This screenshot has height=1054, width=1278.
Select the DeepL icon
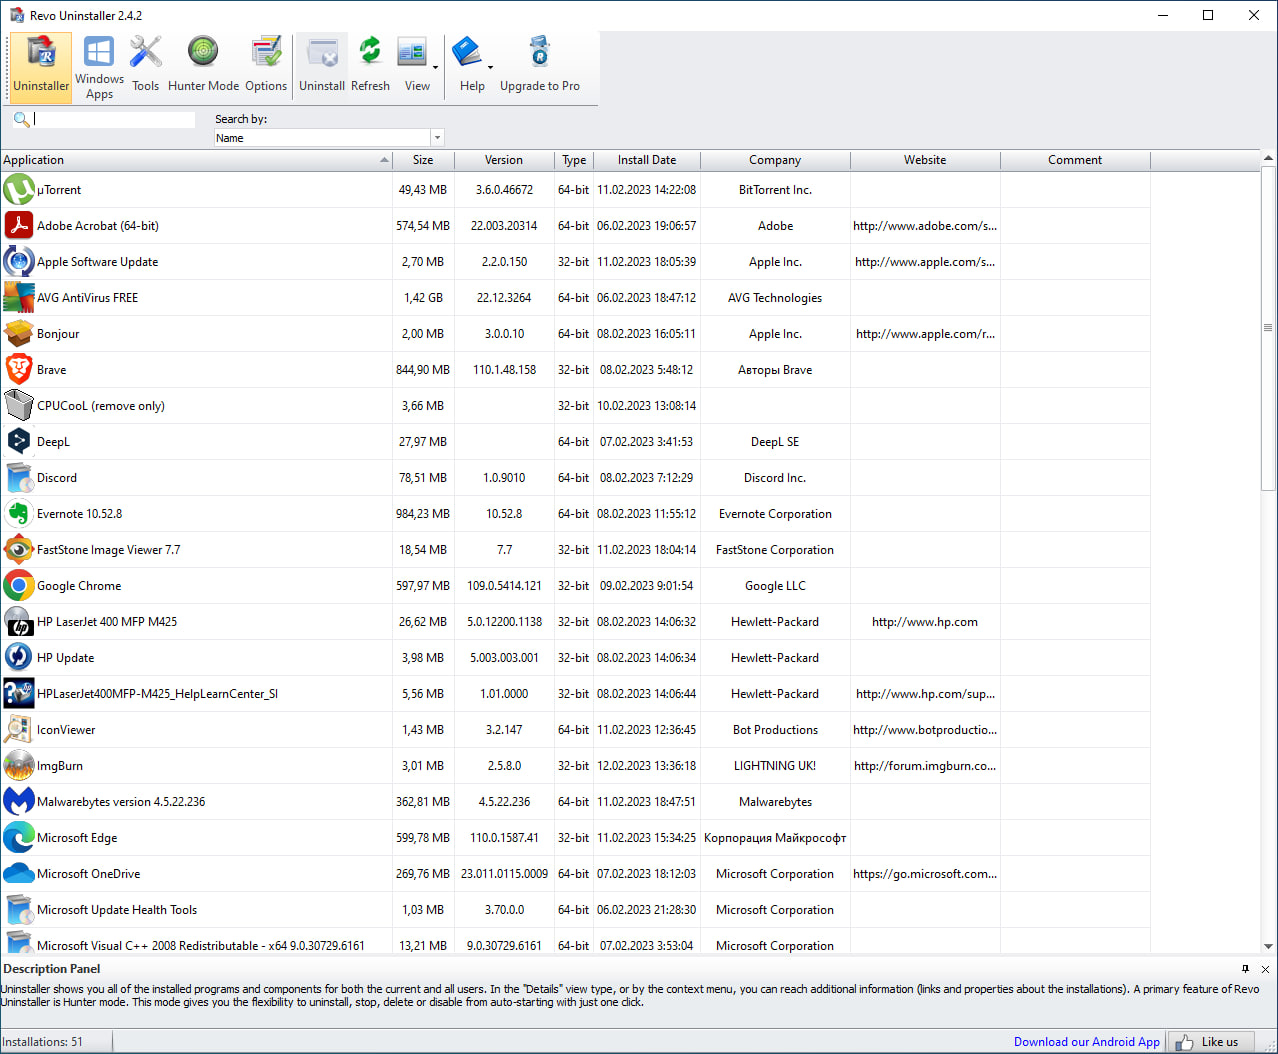pos(18,441)
